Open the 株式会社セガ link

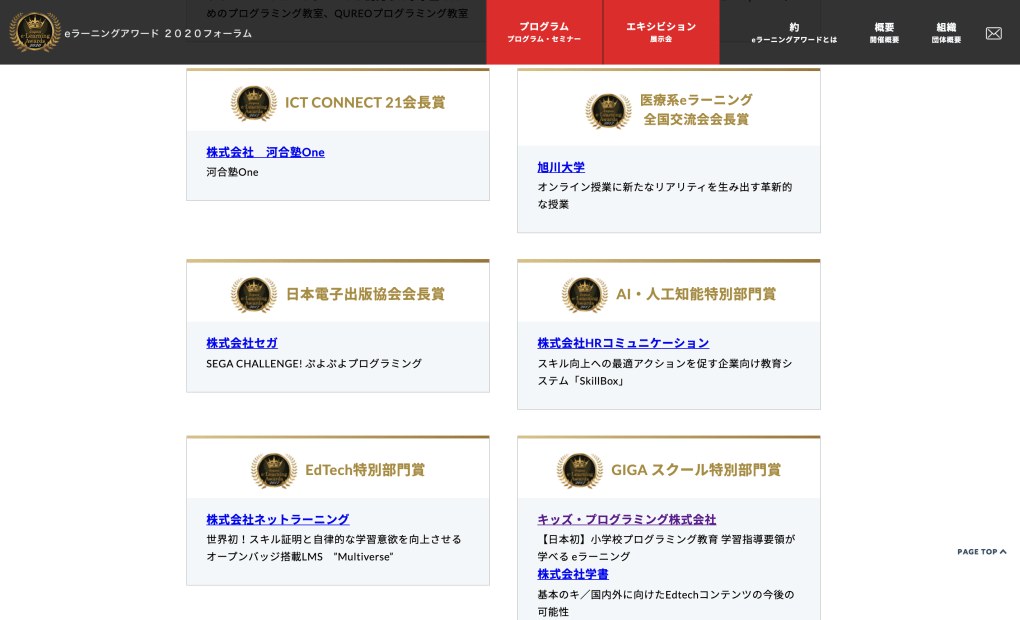pyautogui.click(x=242, y=343)
